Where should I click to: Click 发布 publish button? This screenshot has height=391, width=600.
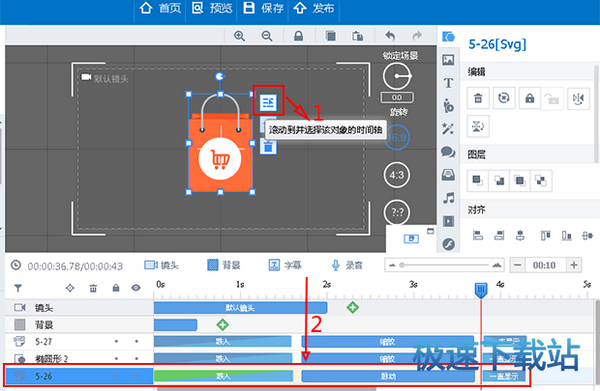coord(314,8)
